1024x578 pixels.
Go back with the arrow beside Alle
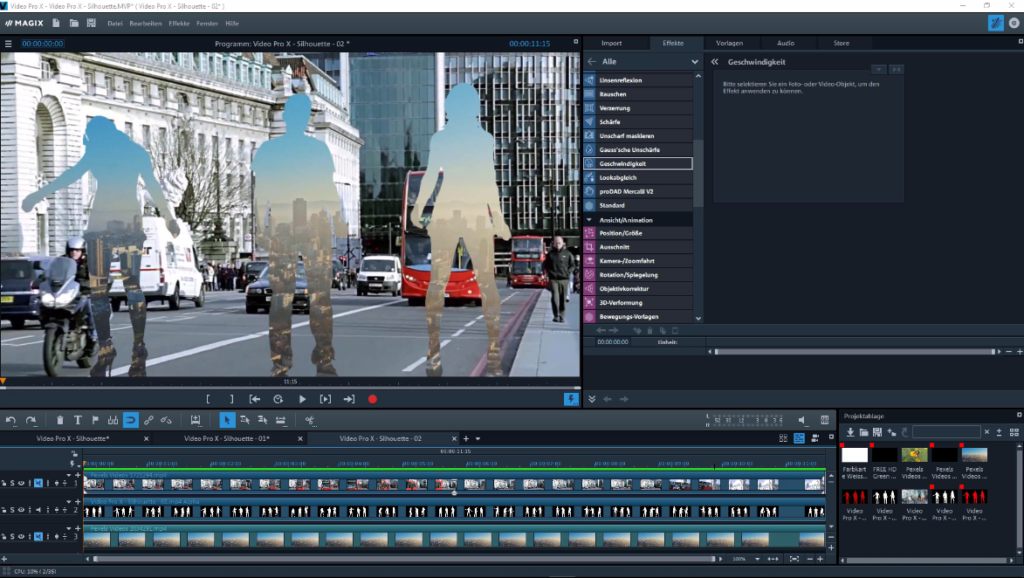click(592, 61)
